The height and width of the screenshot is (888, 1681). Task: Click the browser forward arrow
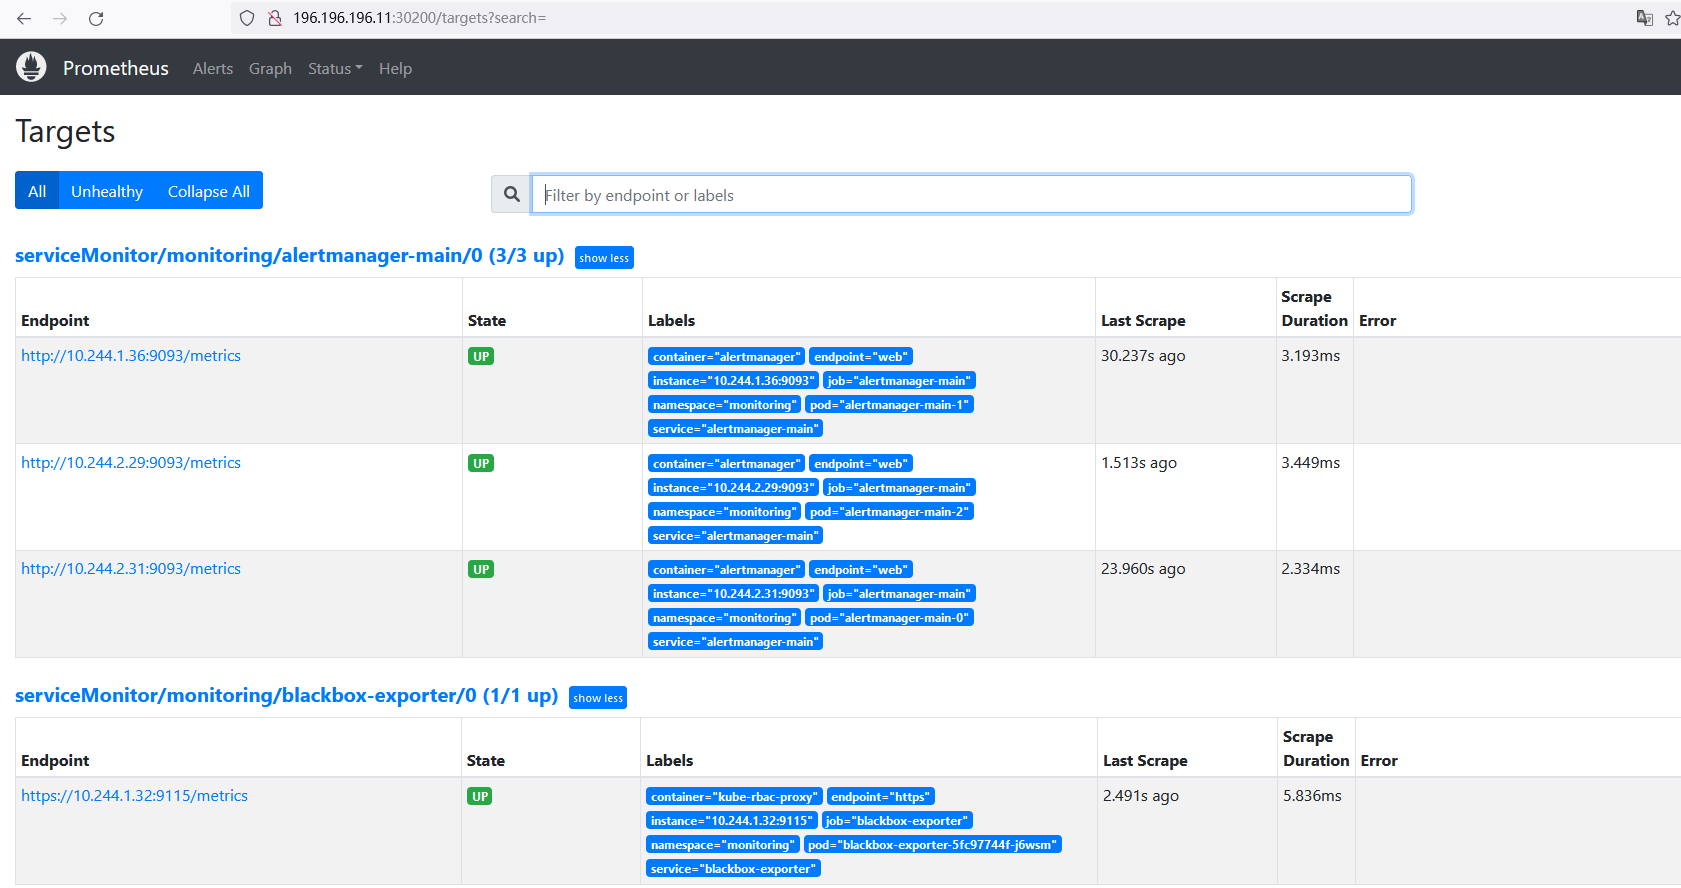click(60, 18)
